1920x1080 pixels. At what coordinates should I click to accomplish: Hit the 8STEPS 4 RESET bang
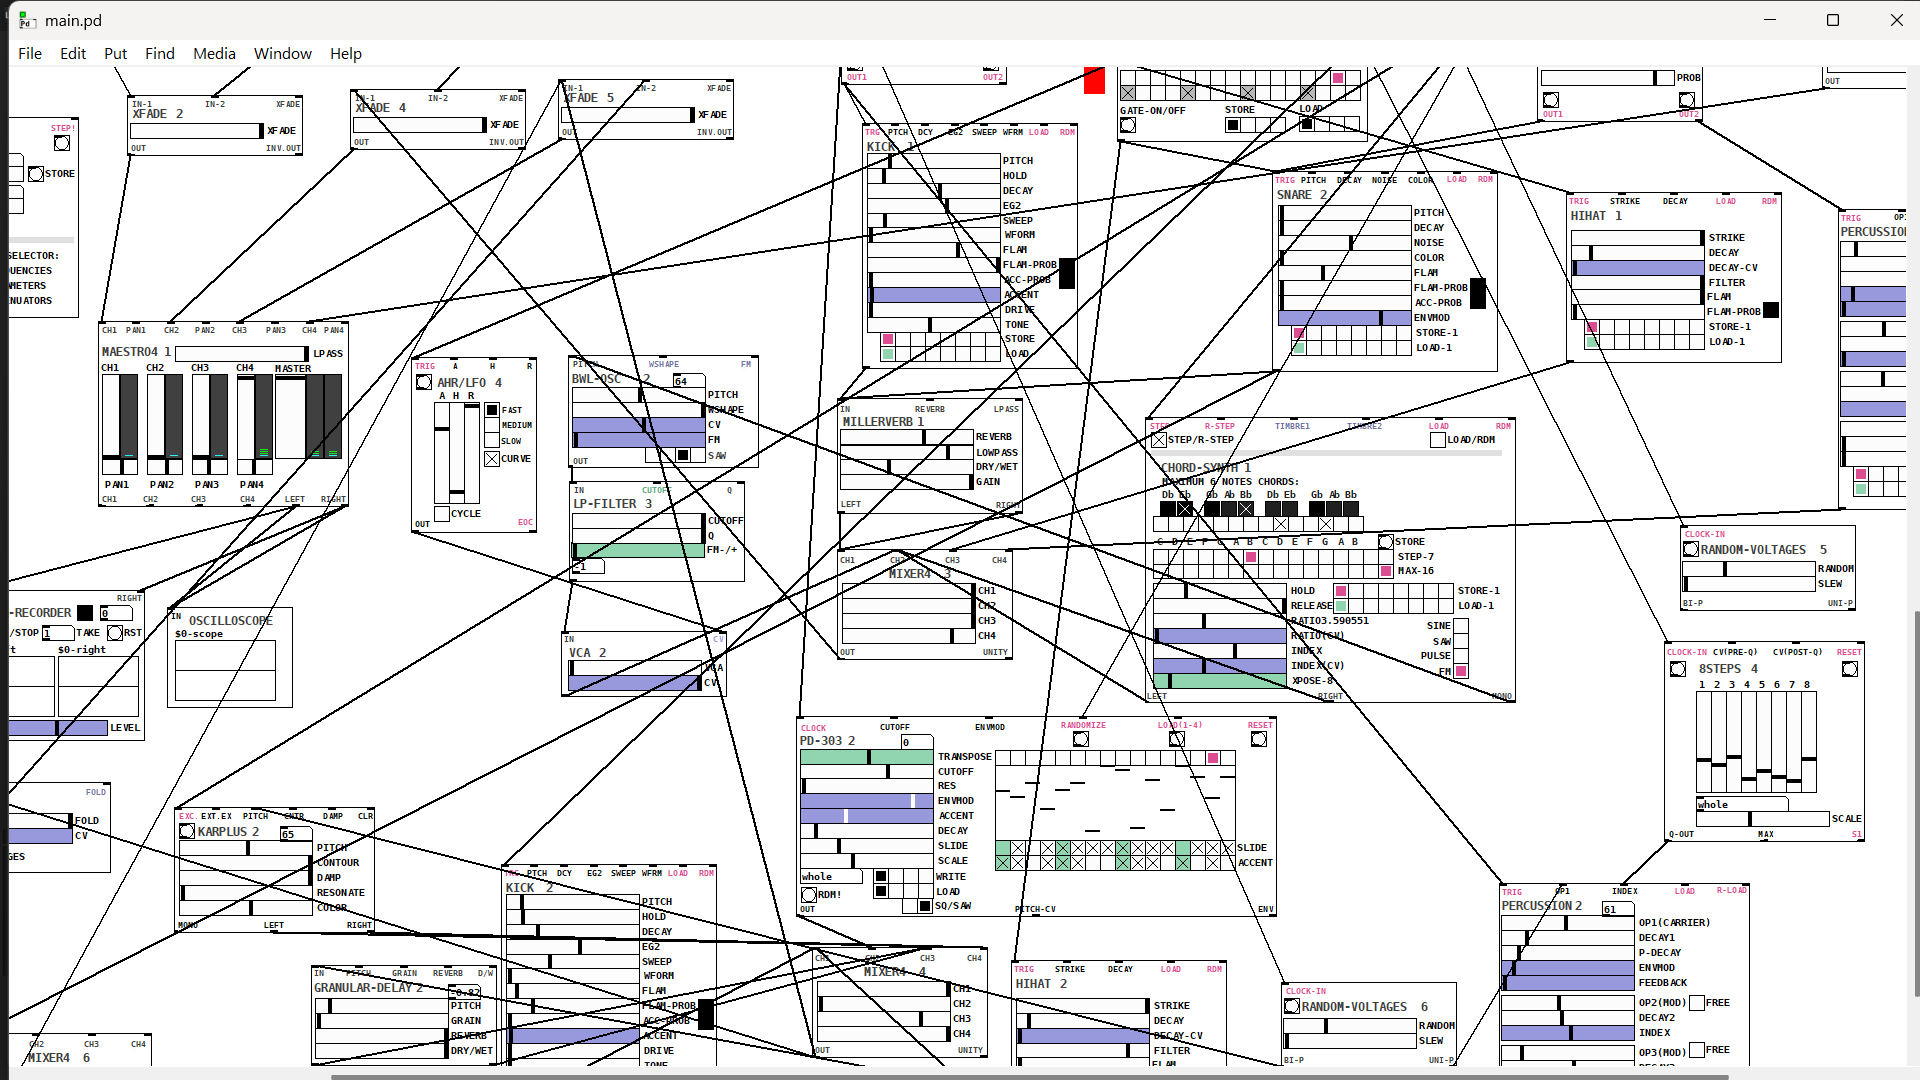(1850, 669)
